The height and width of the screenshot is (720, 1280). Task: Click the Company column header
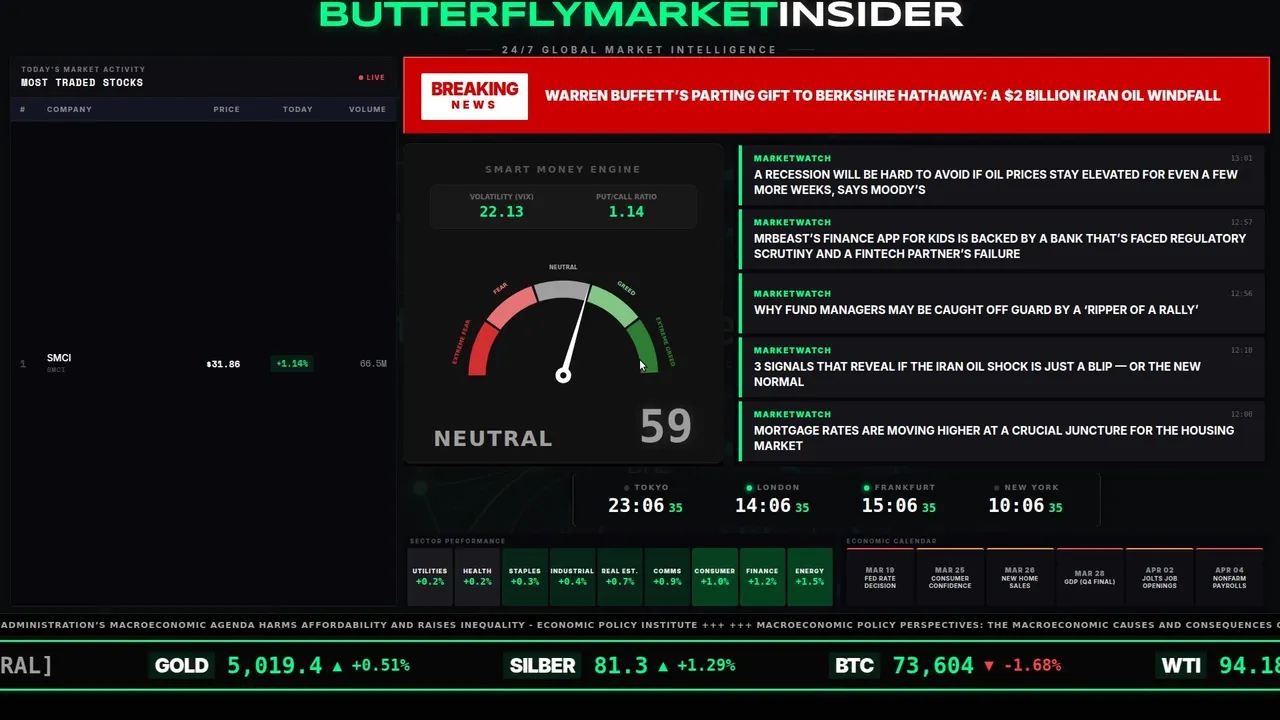pyautogui.click(x=69, y=109)
